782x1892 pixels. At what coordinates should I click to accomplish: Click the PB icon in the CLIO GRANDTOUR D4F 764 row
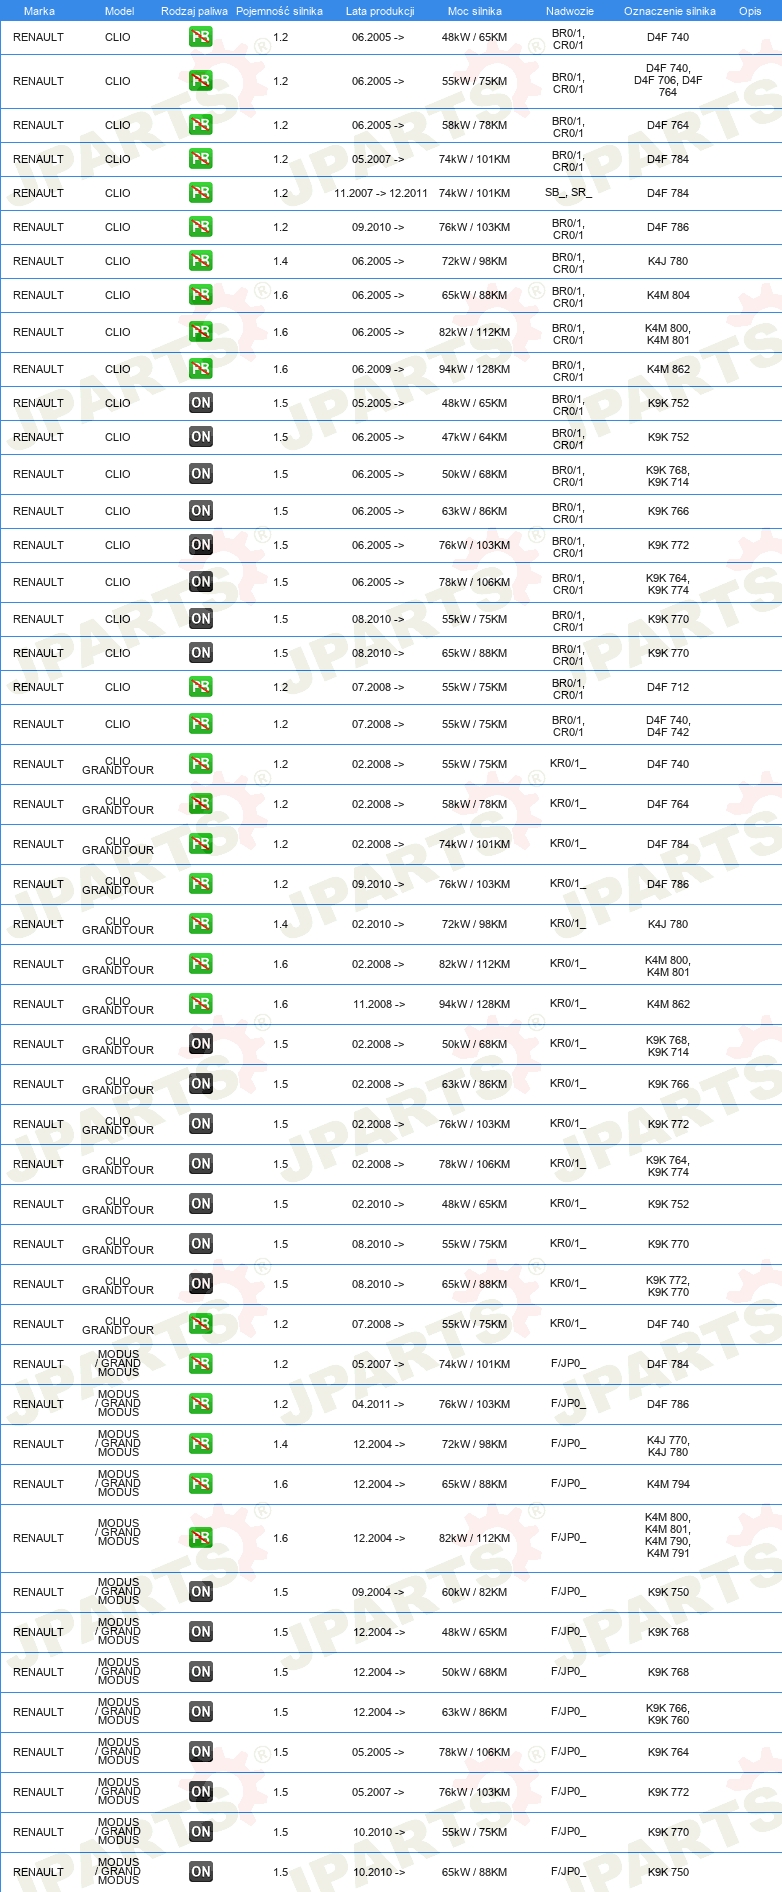tap(201, 804)
